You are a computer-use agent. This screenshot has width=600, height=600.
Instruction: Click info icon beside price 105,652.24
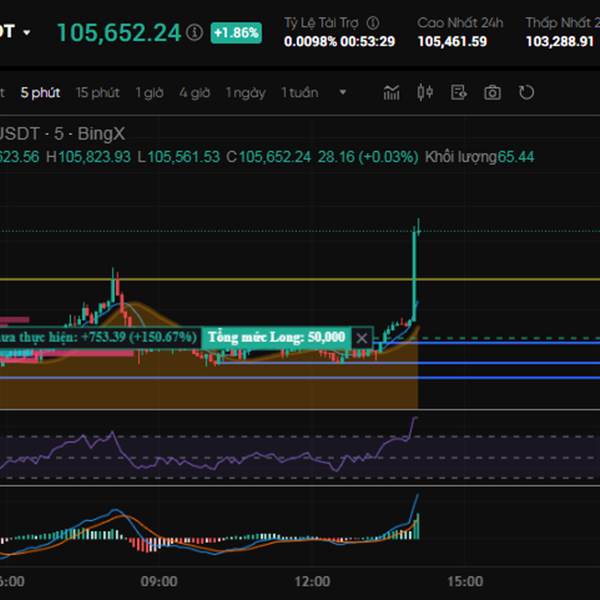point(194,33)
